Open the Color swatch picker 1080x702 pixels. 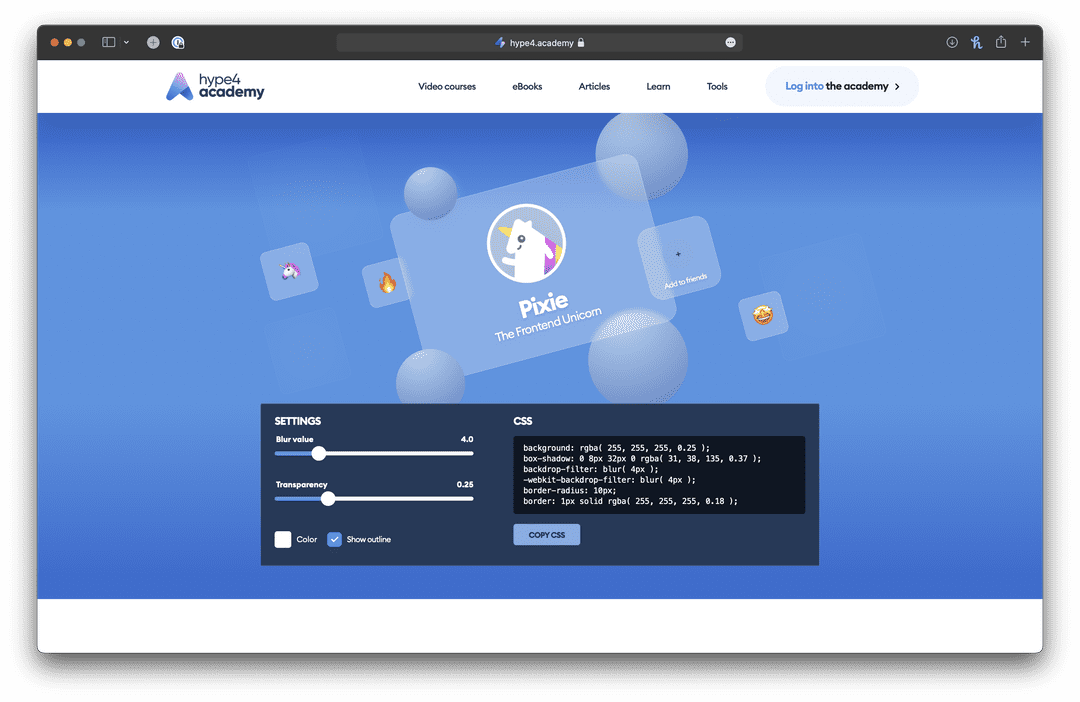coord(283,539)
